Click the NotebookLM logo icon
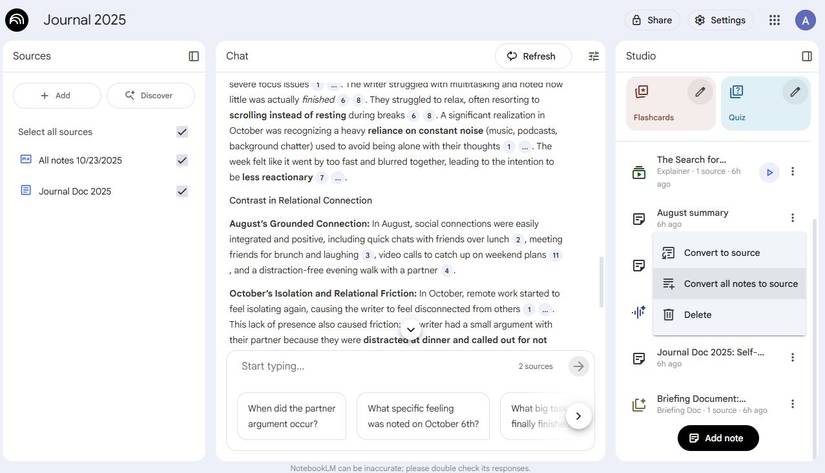 click(x=17, y=20)
